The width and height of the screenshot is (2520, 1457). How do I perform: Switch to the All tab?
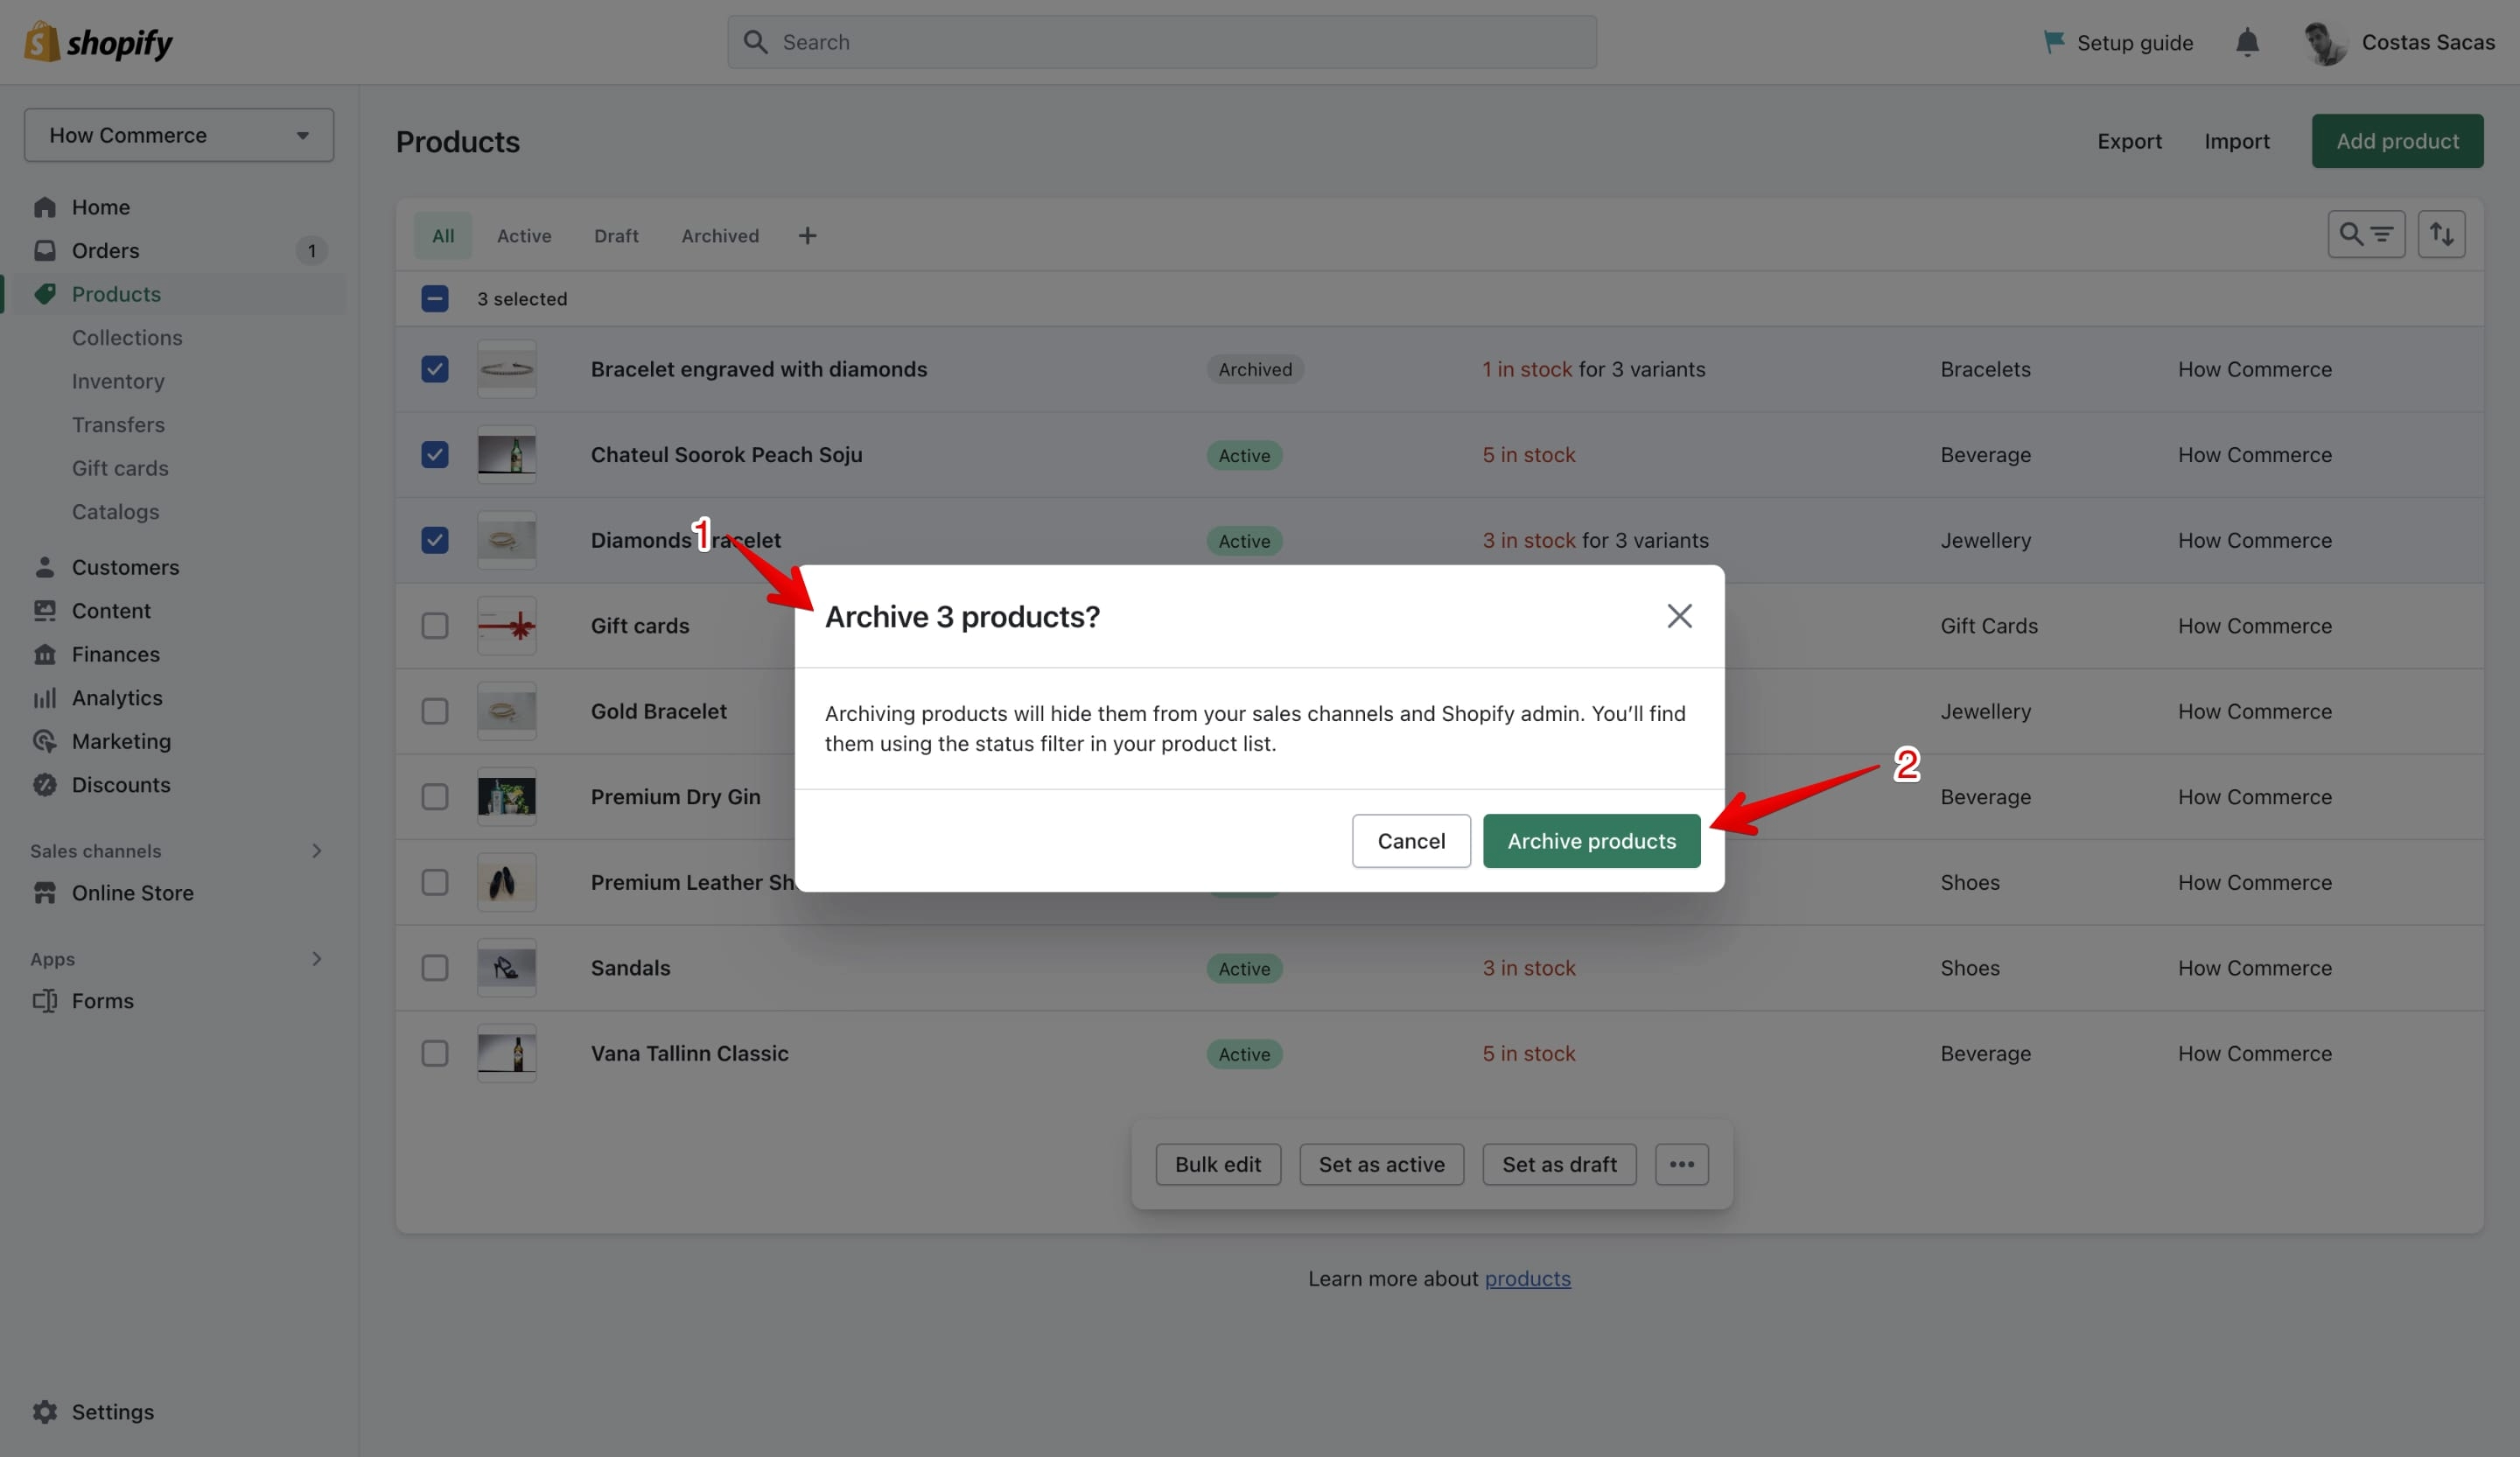[443, 236]
